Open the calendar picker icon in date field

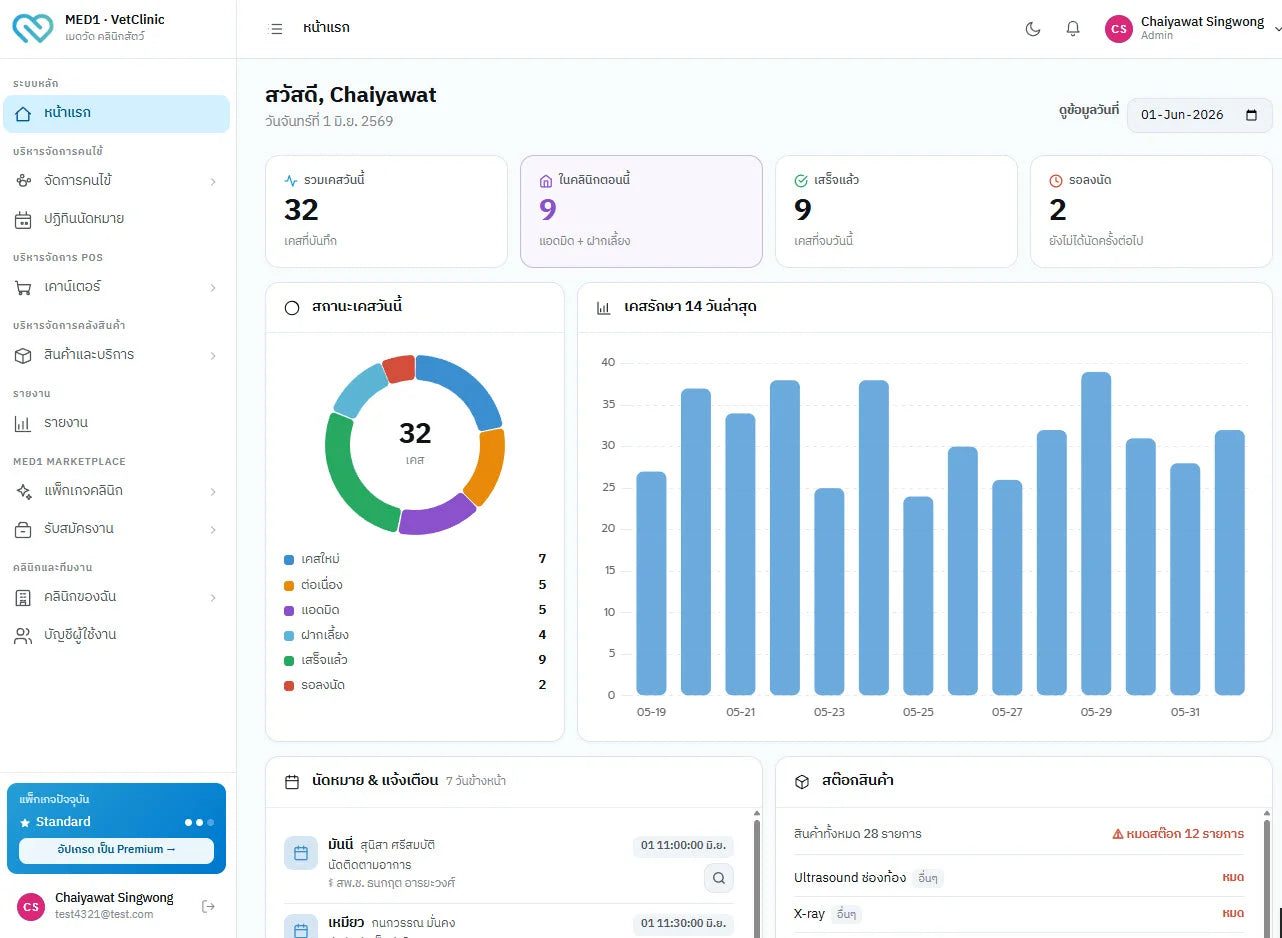click(1251, 115)
